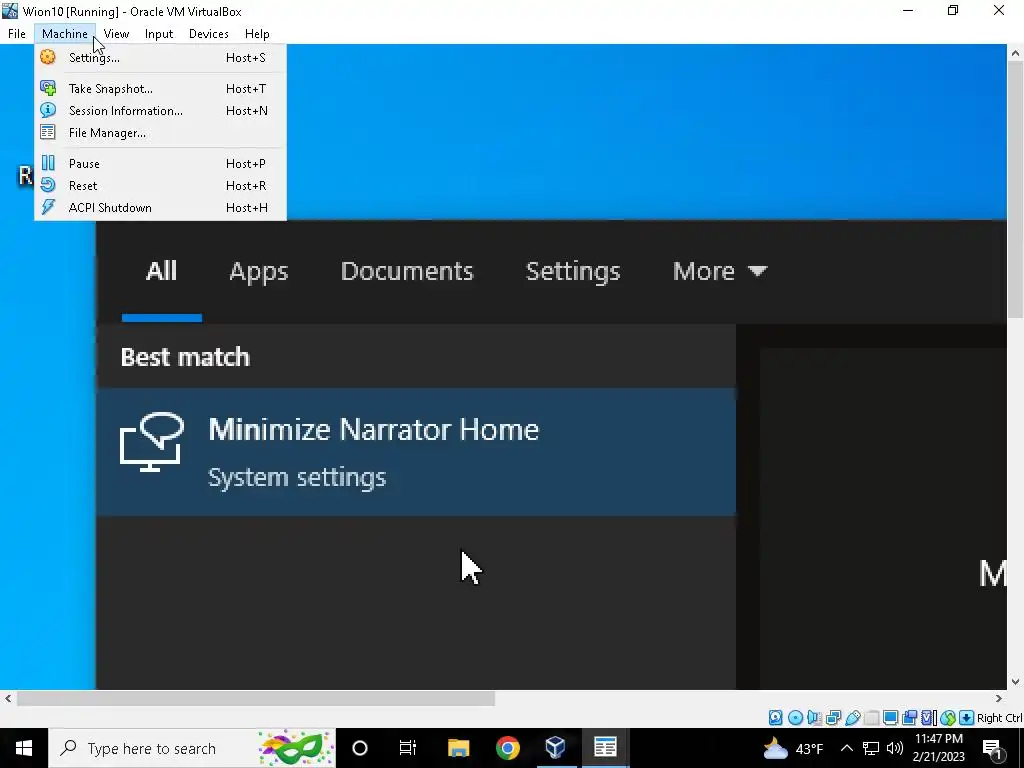Open the Help menu

(257, 34)
